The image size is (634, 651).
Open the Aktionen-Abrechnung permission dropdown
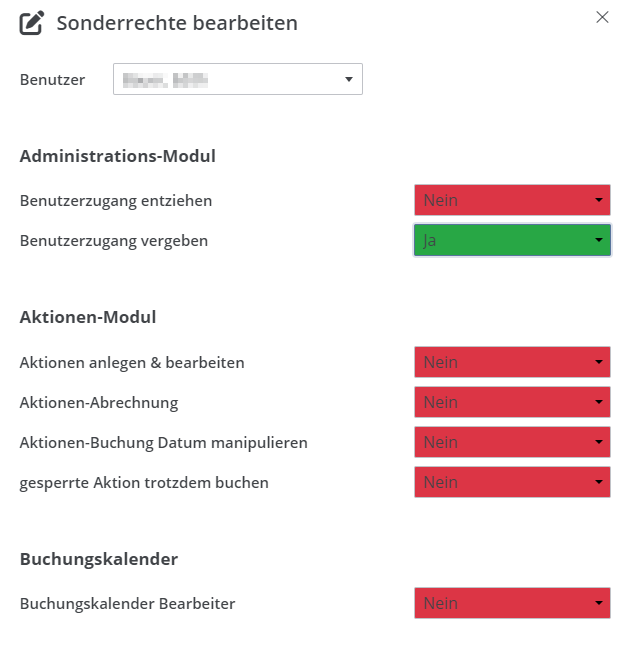[x=512, y=402]
